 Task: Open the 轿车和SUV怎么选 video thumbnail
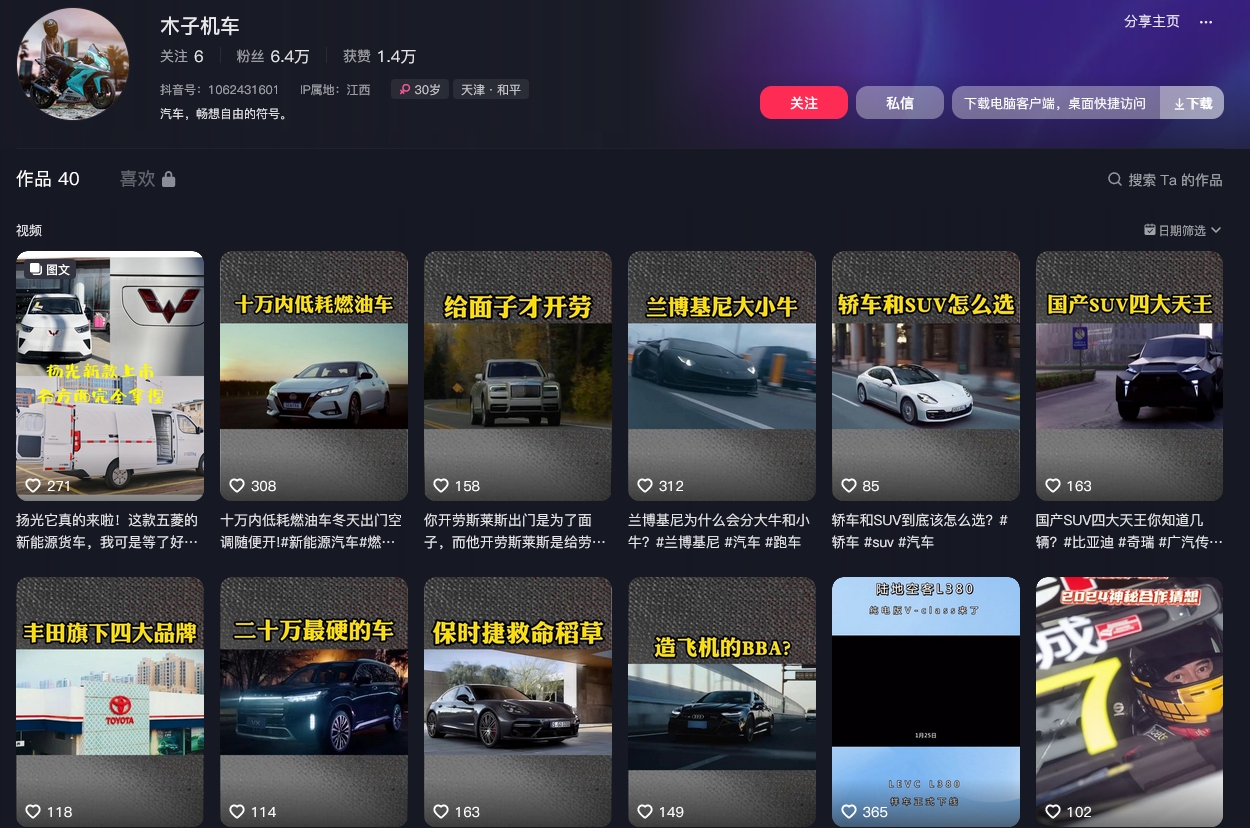926,376
